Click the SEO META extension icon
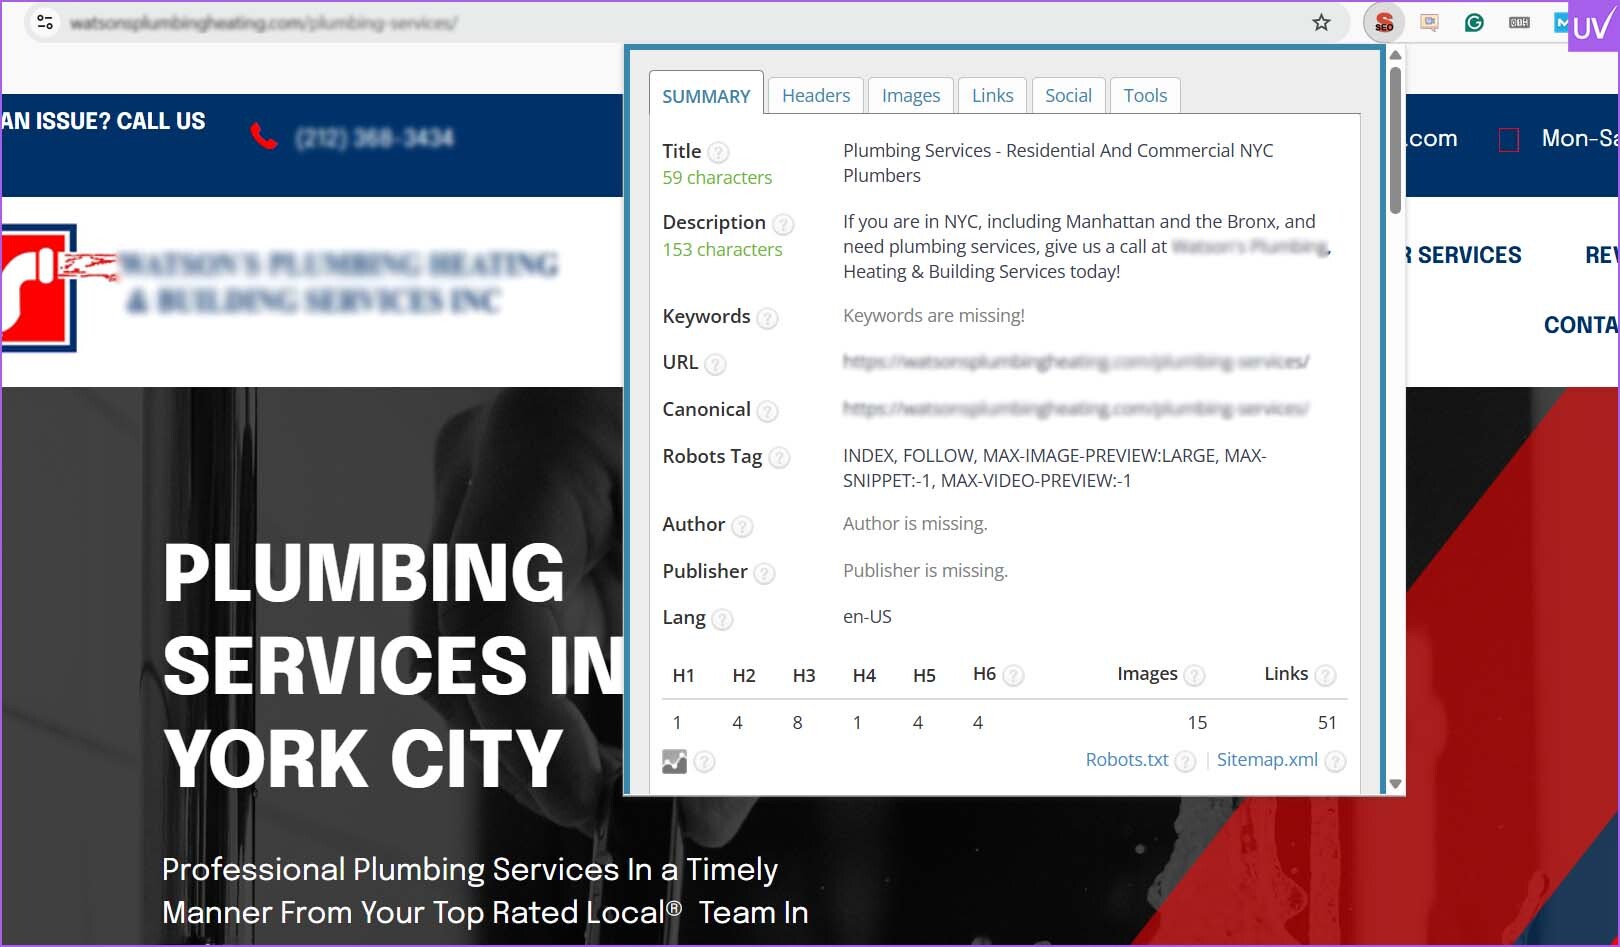This screenshot has width=1620, height=947. tap(1384, 22)
